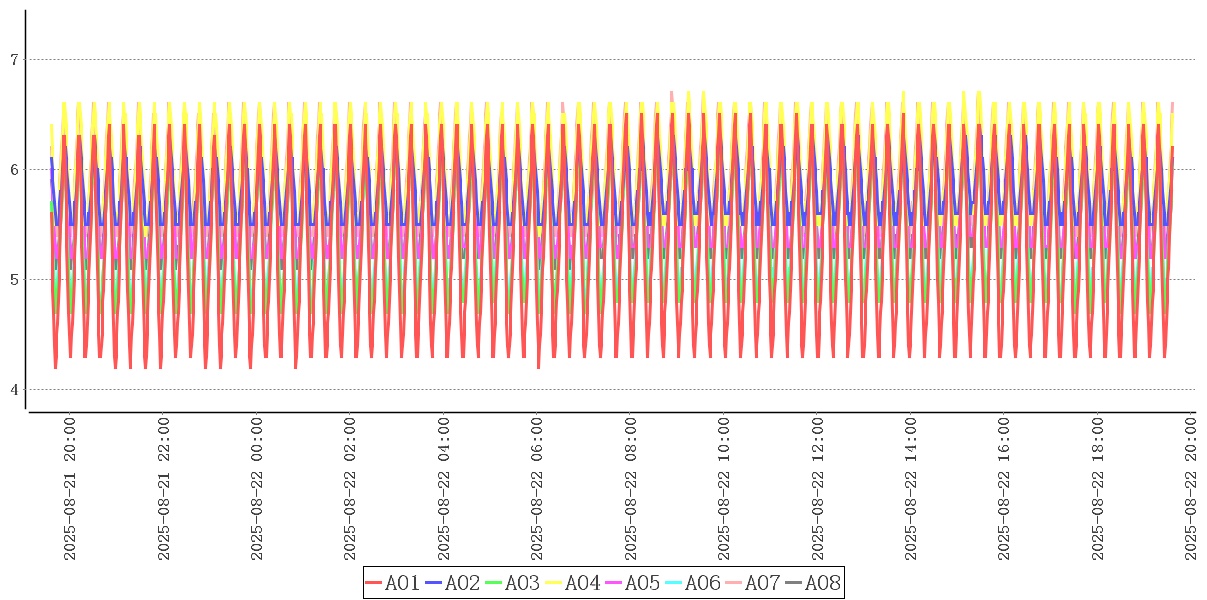Pick the 2025-08-22 04:00 time label
The width and height of the screenshot is (1207, 600).
pyautogui.click(x=444, y=489)
